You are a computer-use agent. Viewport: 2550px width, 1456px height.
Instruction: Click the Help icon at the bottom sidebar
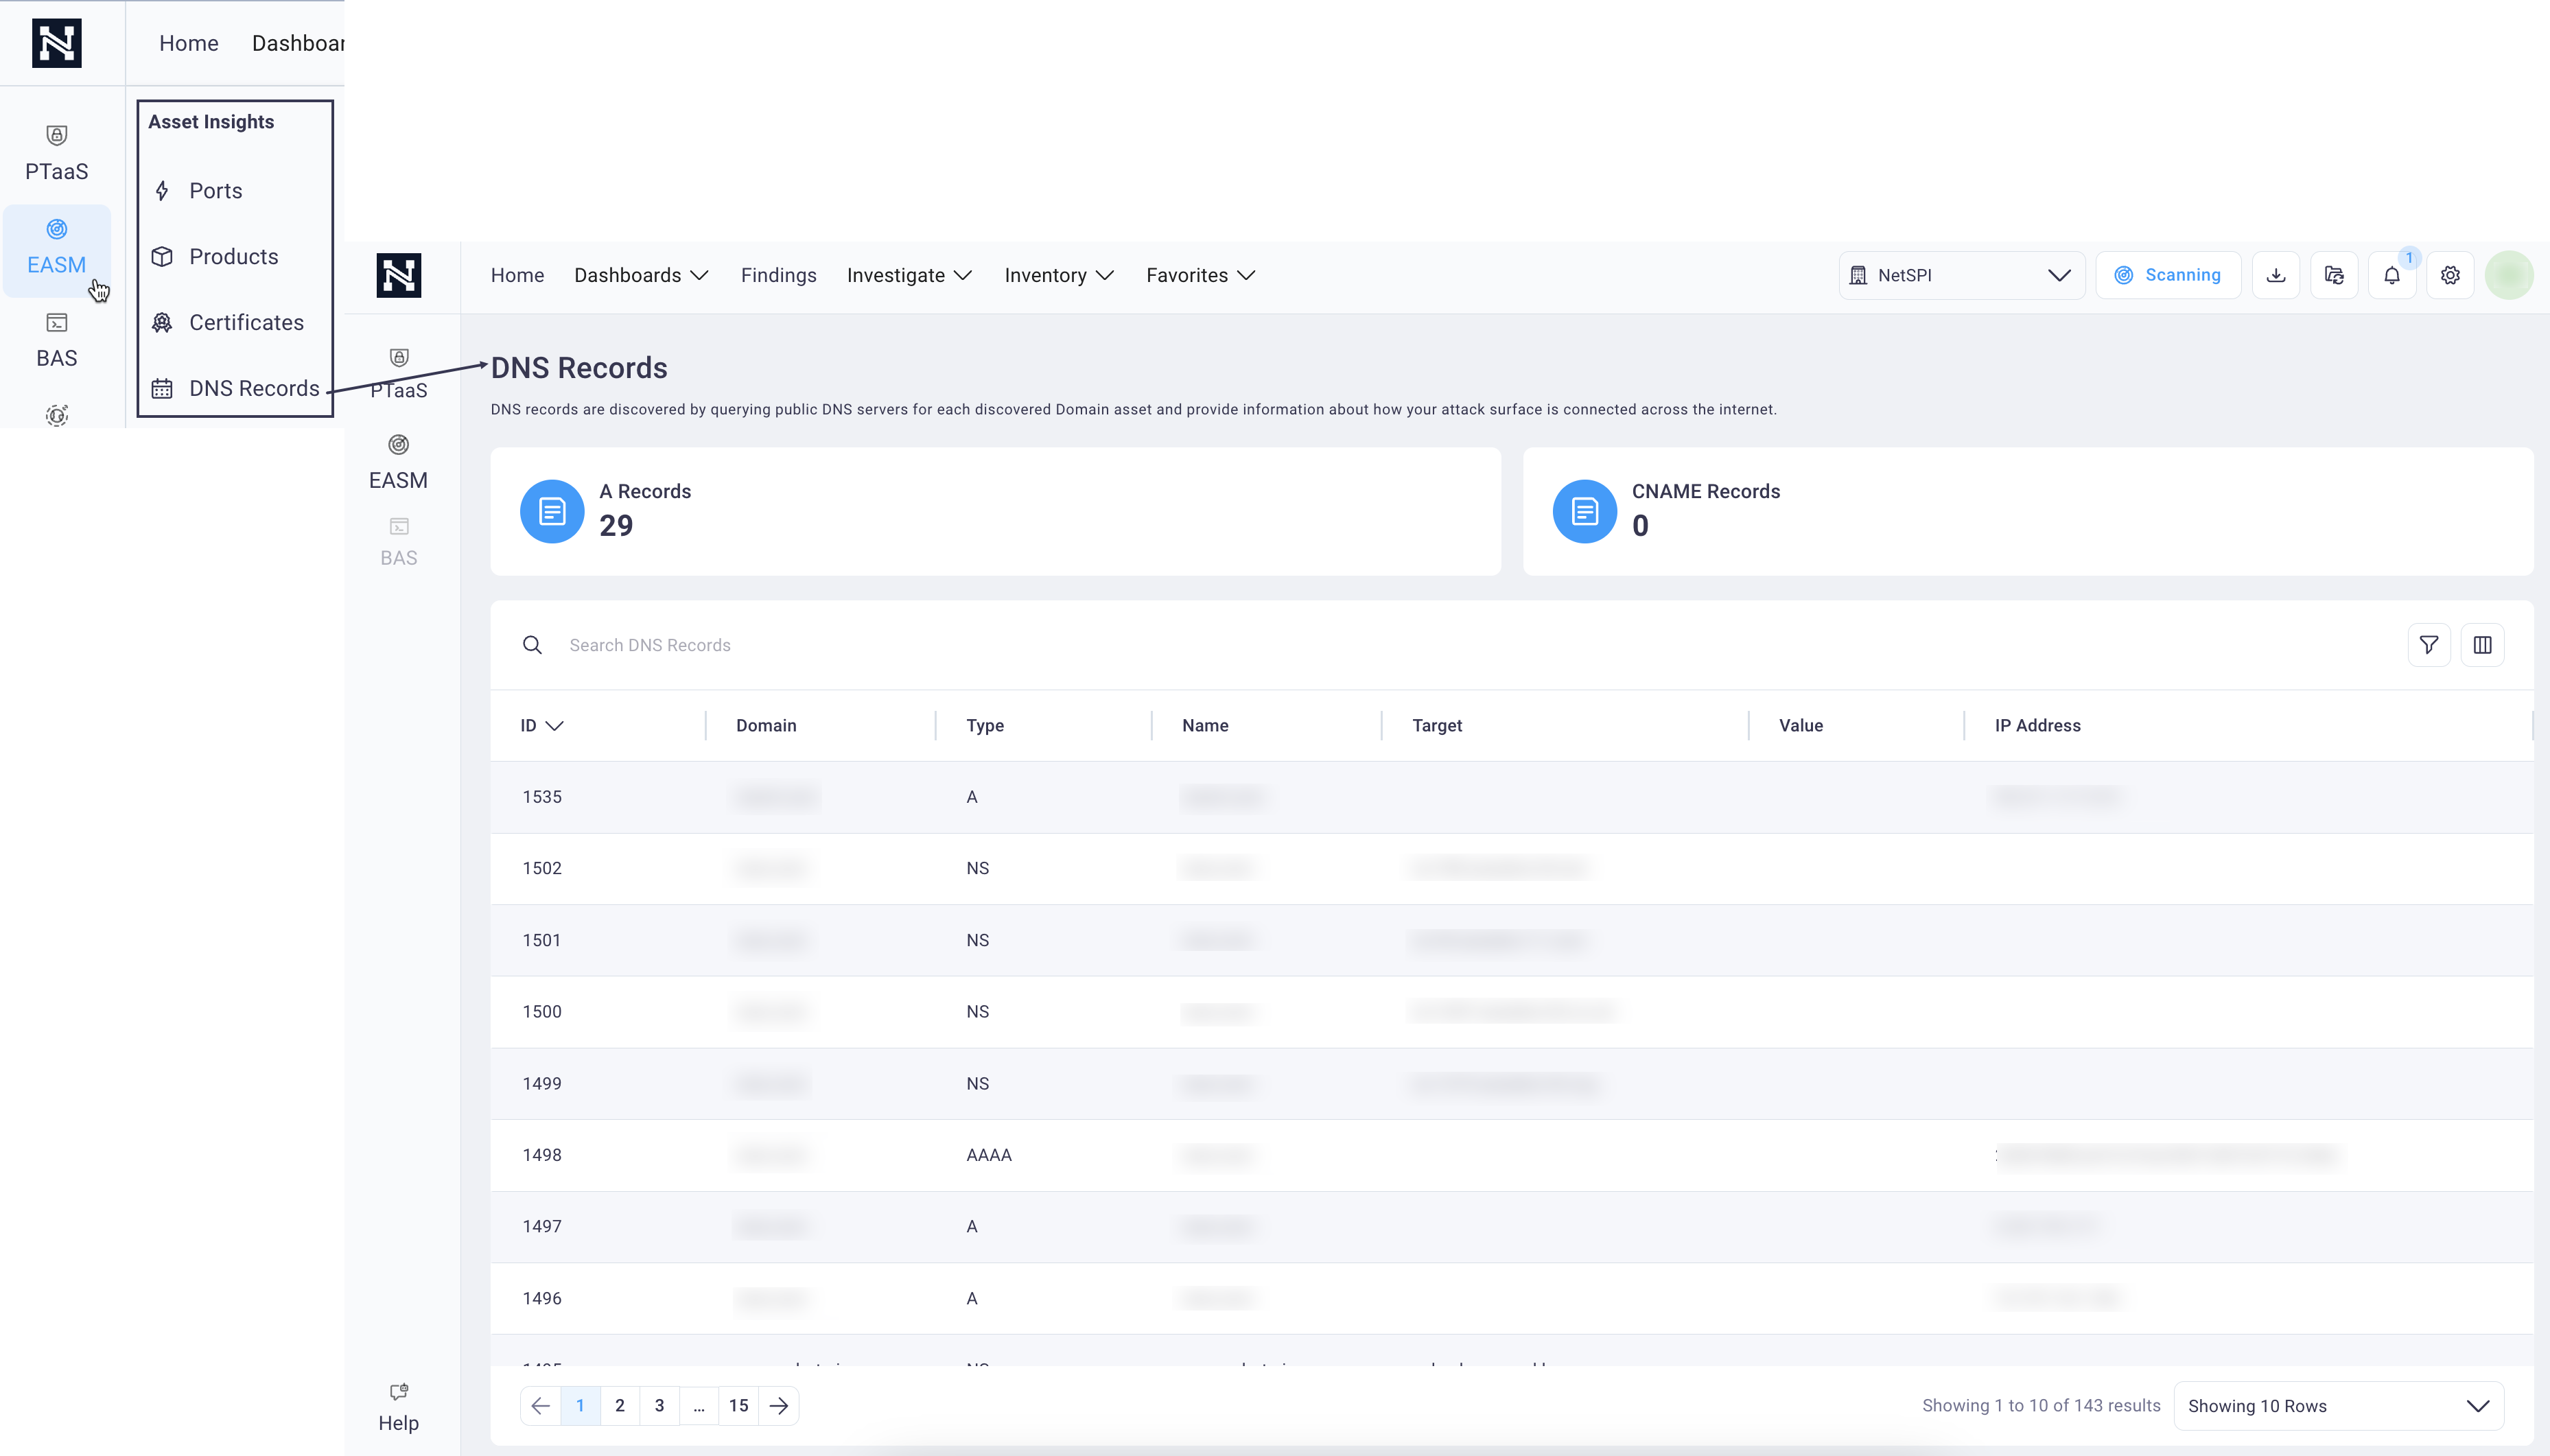point(398,1405)
